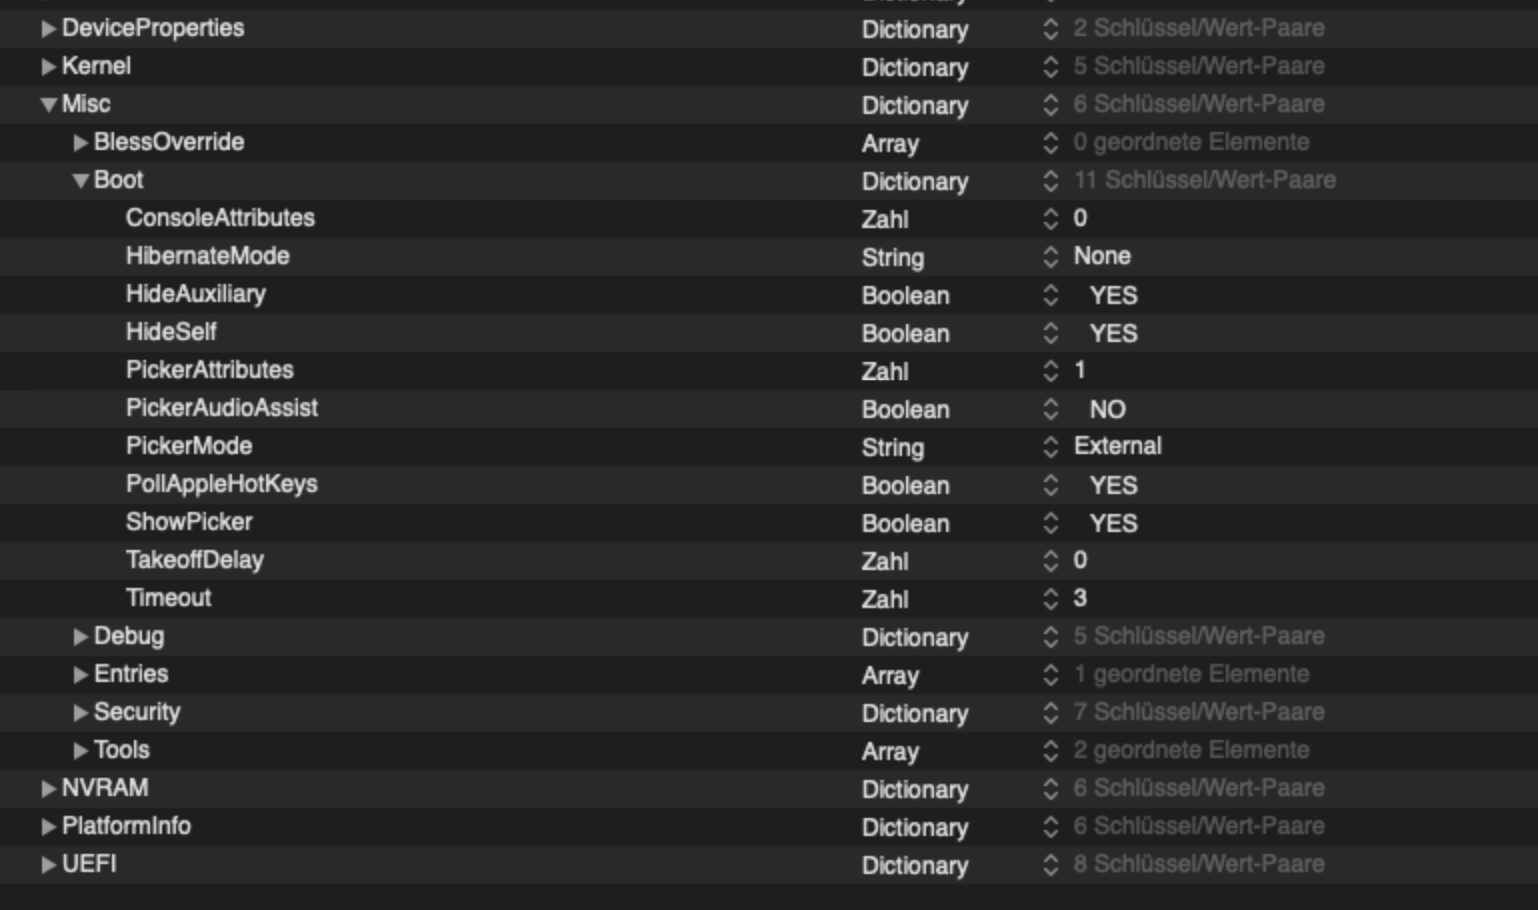
Task: Expand the Security entry triangle
Action: (80, 713)
